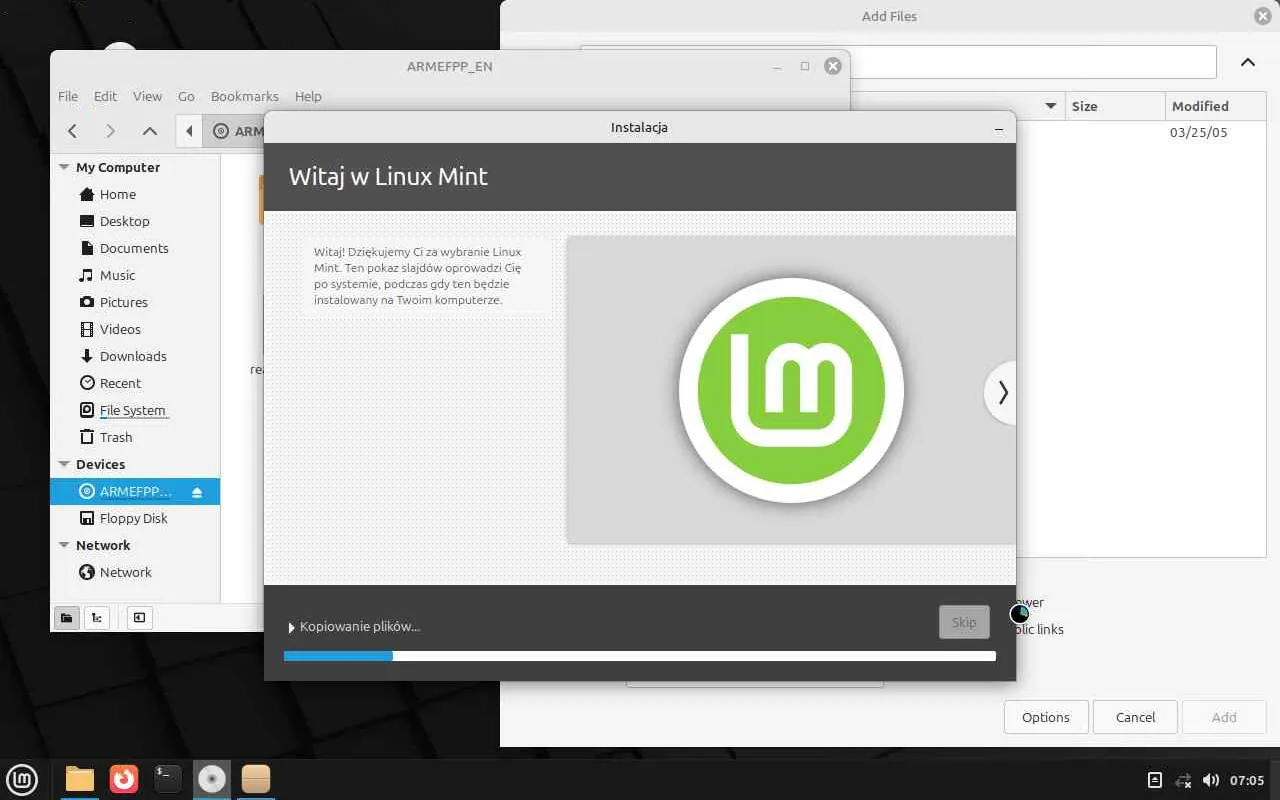Open Terminal from the taskbar
Viewport: 1280px width, 800px height.
pos(168,779)
